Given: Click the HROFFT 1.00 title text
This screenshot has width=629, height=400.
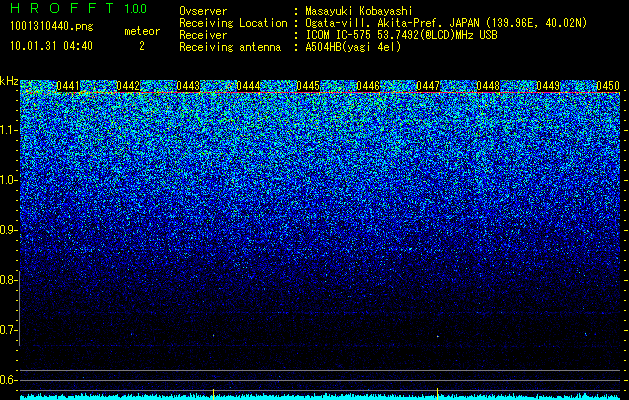Looking at the screenshot, I should click(78, 8).
